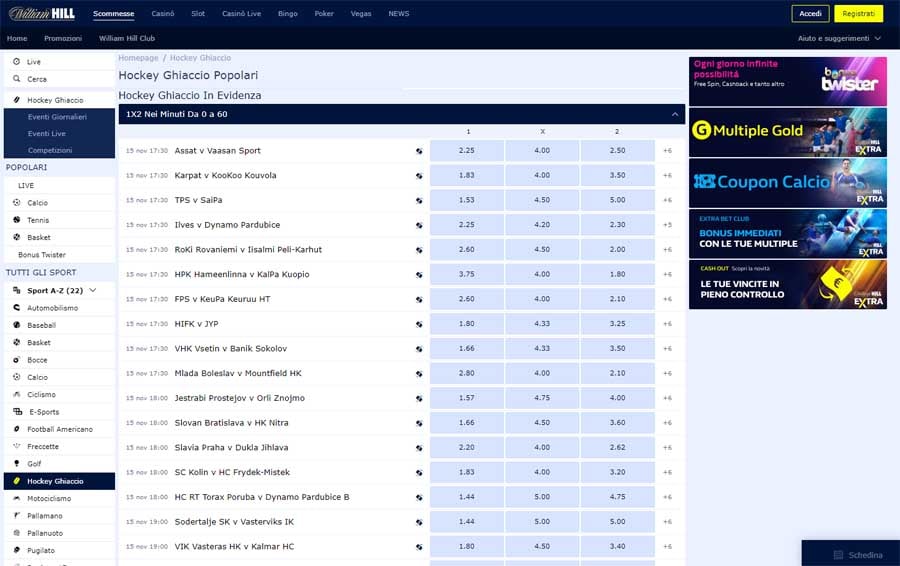Click the Basket icon under Popolari
900x566 pixels.
[16, 237]
